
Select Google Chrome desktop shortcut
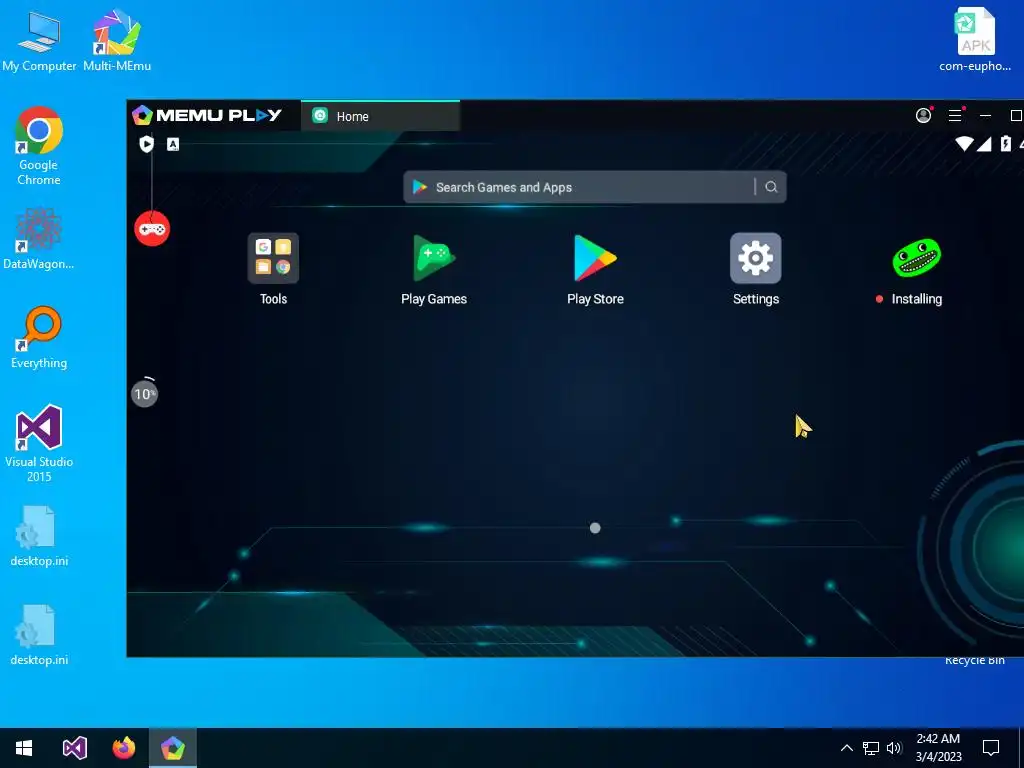[39, 146]
